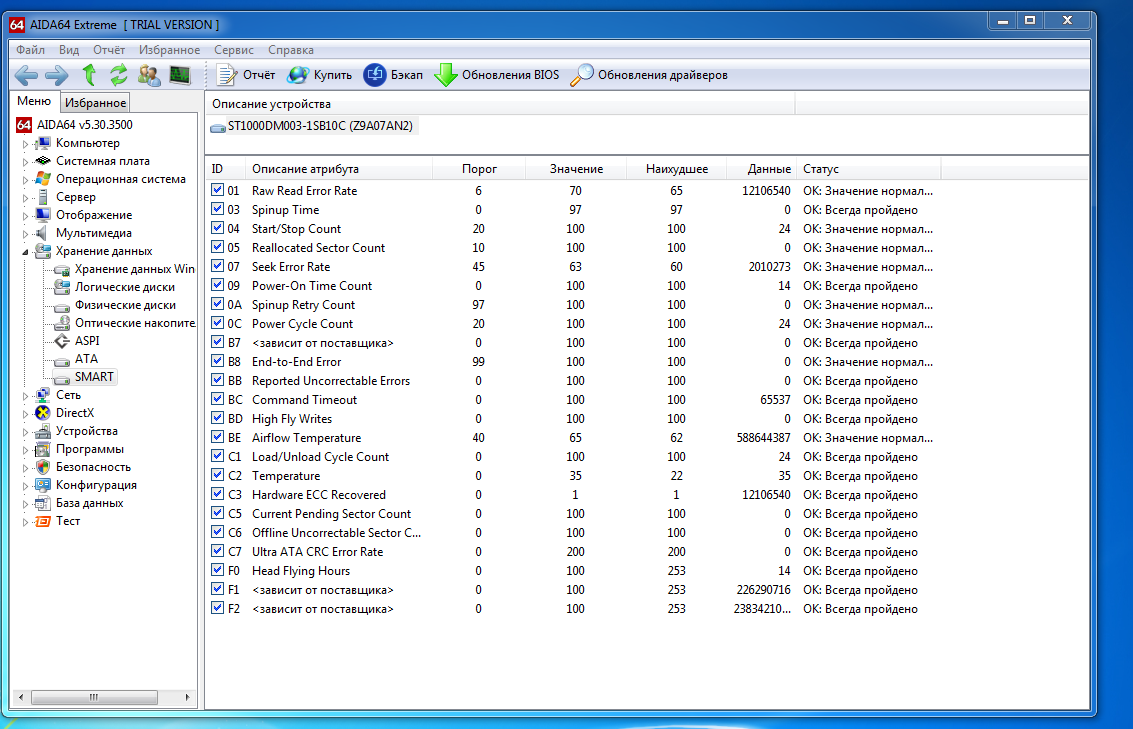Click the Бэкап backup icon
The width and height of the screenshot is (1133, 729).
tap(374, 74)
